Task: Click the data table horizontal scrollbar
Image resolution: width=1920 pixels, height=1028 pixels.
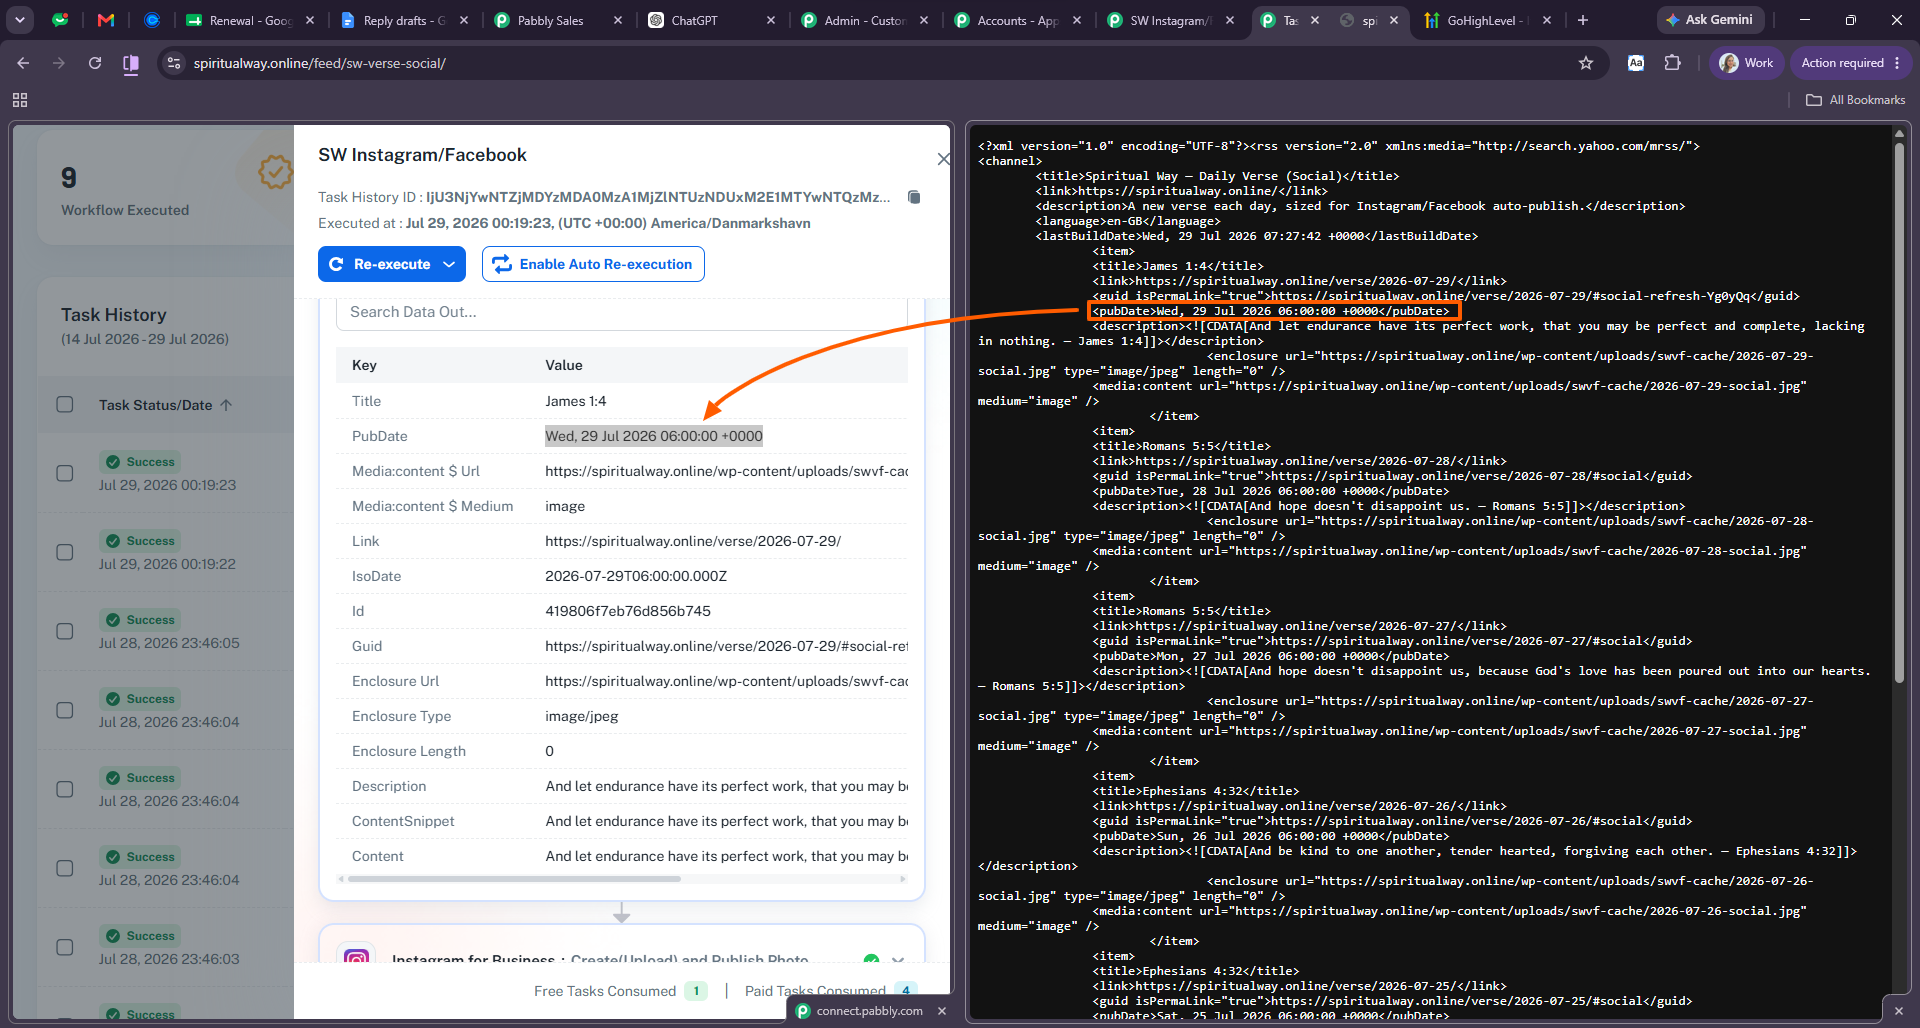Action: (x=515, y=879)
